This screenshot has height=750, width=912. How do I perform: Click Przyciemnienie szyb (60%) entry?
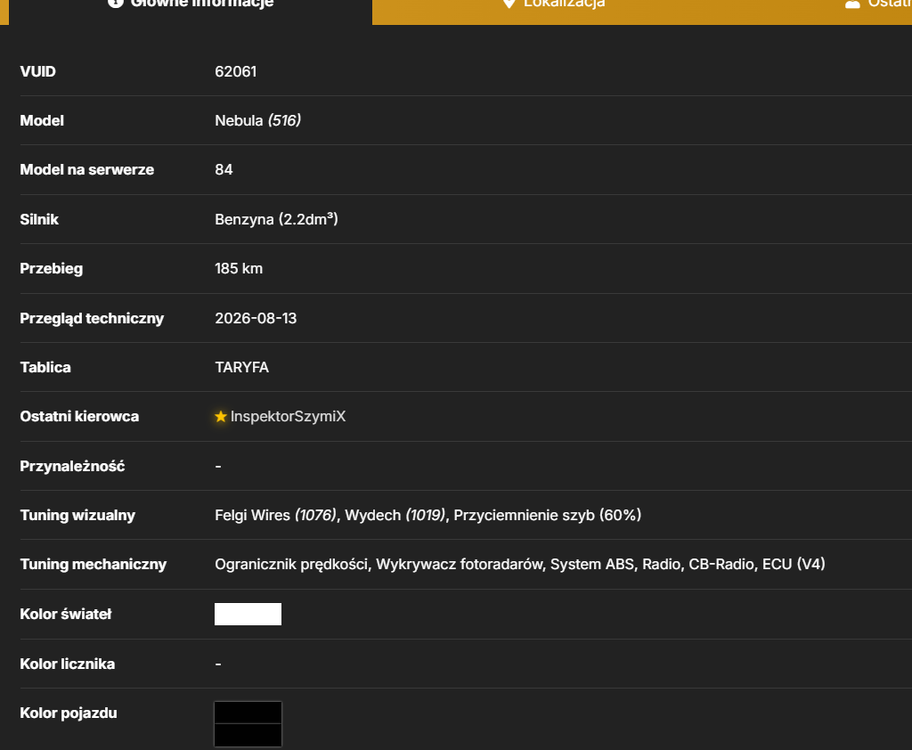coord(547,516)
